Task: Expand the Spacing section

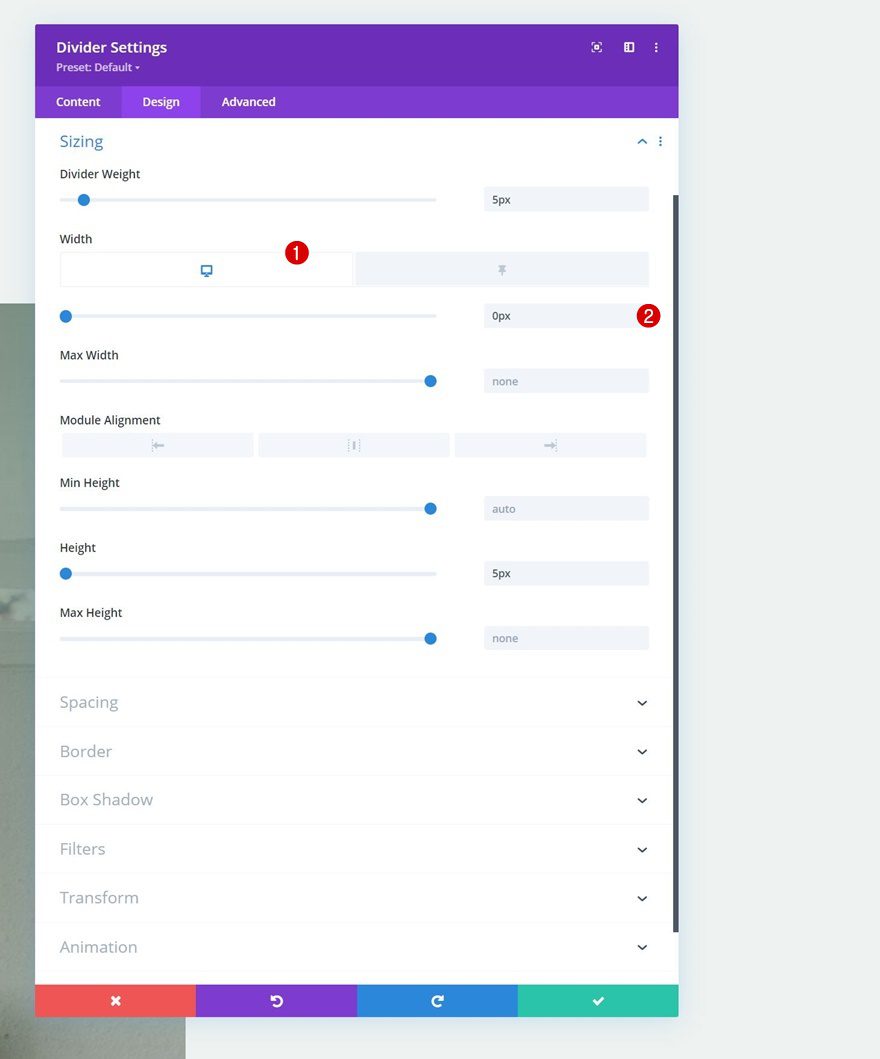Action: 353,702
